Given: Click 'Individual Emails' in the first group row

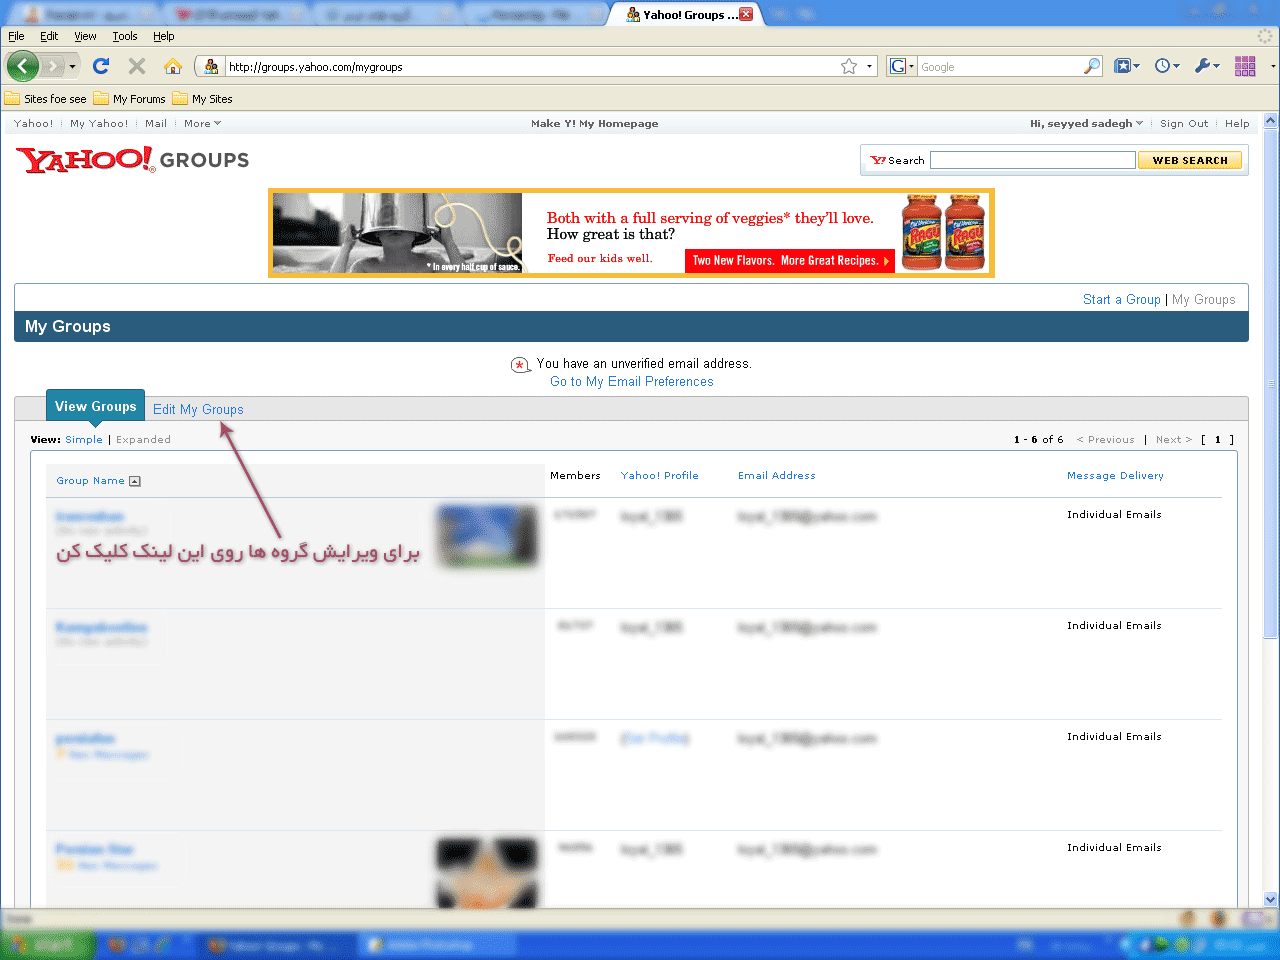Looking at the screenshot, I should (1114, 515).
